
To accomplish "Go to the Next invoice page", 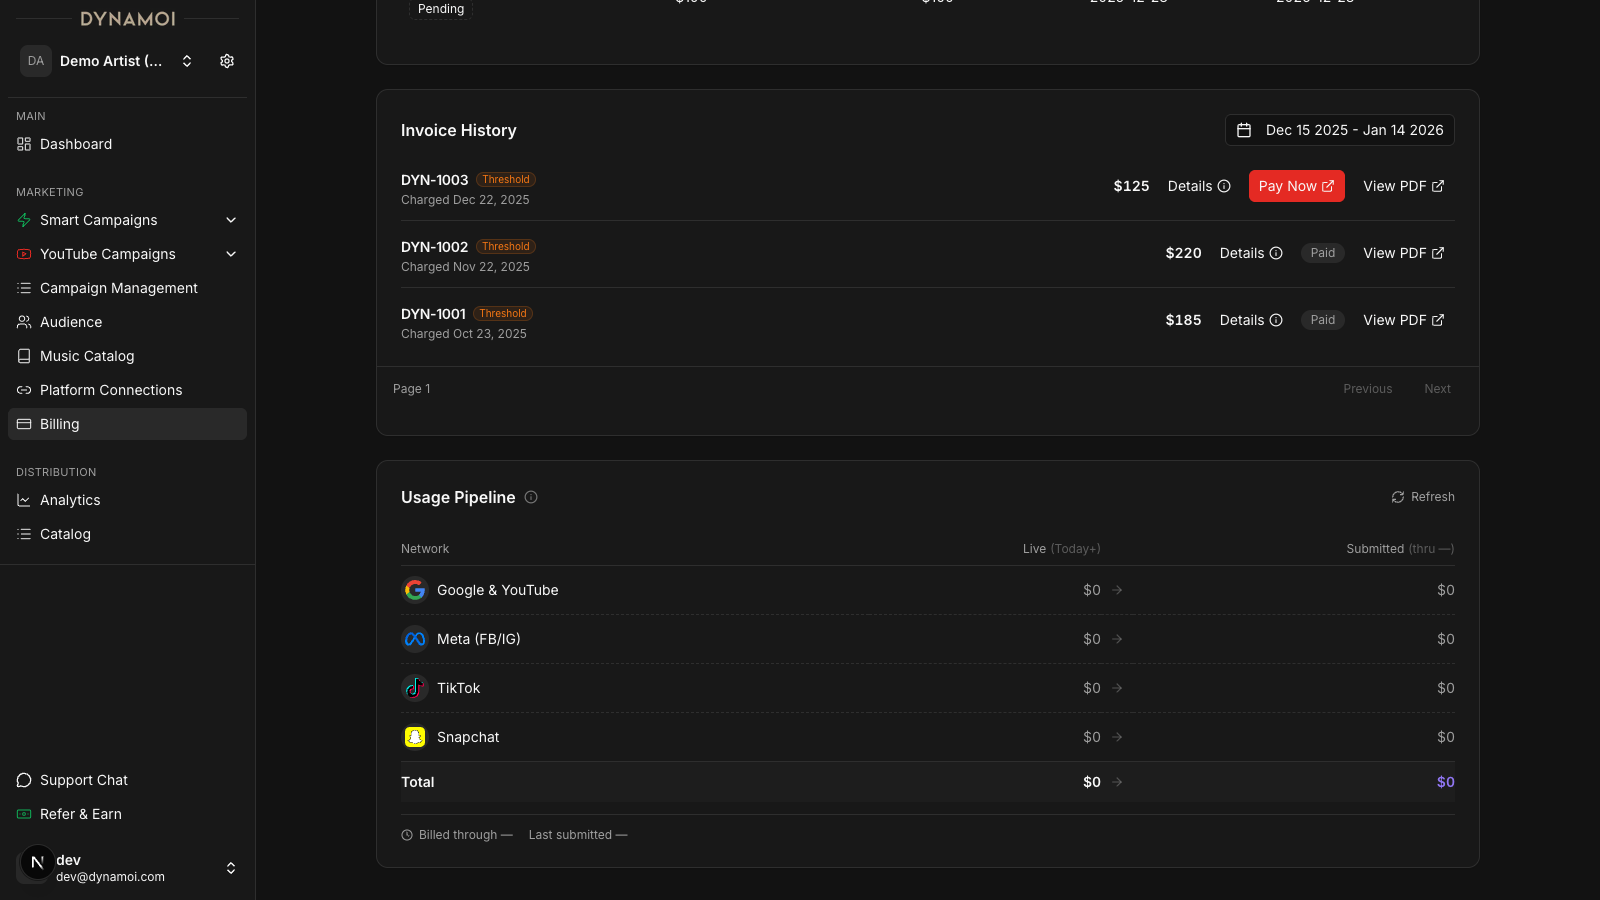I will pyautogui.click(x=1437, y=388).
